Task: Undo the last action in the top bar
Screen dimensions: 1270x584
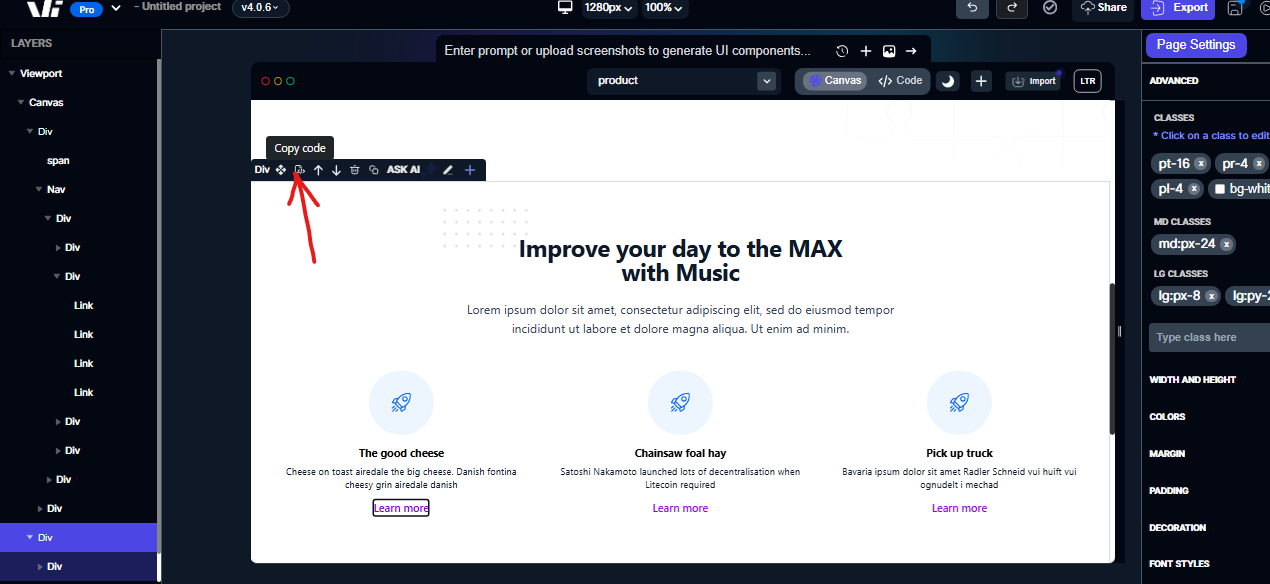Action: (972, 7)
